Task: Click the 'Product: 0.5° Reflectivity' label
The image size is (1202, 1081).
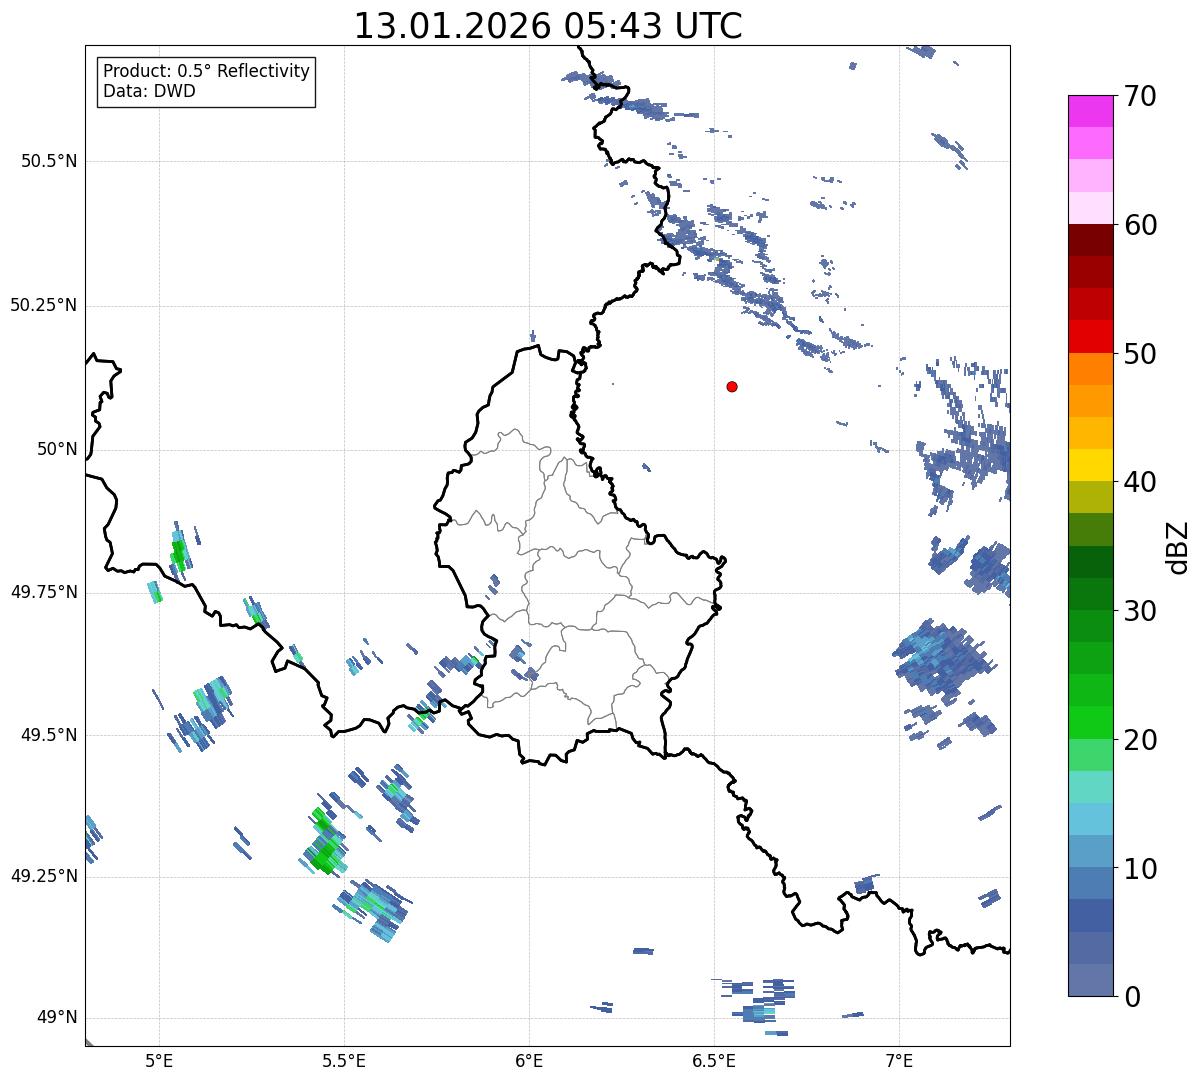Action: (207, 71)
